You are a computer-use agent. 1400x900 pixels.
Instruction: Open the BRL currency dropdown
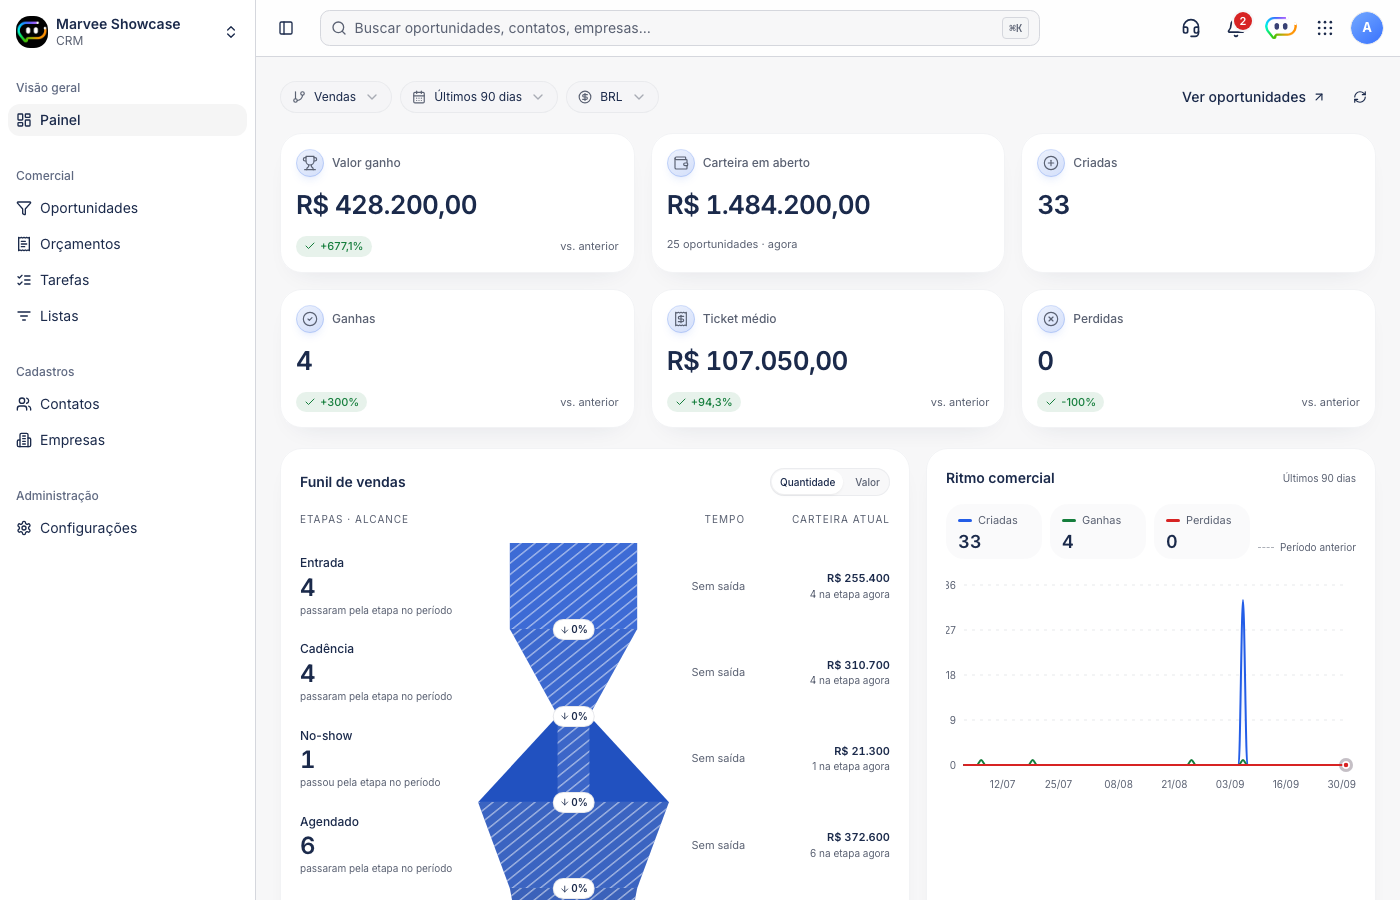coord(612,97)
